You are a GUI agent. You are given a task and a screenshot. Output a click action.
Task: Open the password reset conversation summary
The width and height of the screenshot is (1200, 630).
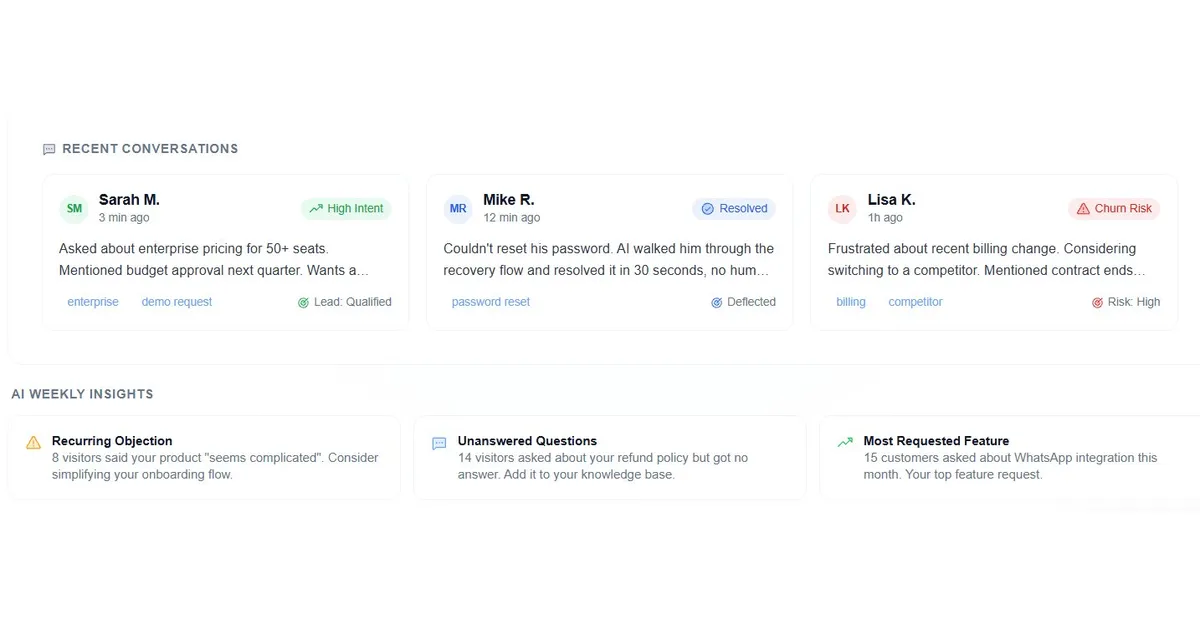coord(608,259)
